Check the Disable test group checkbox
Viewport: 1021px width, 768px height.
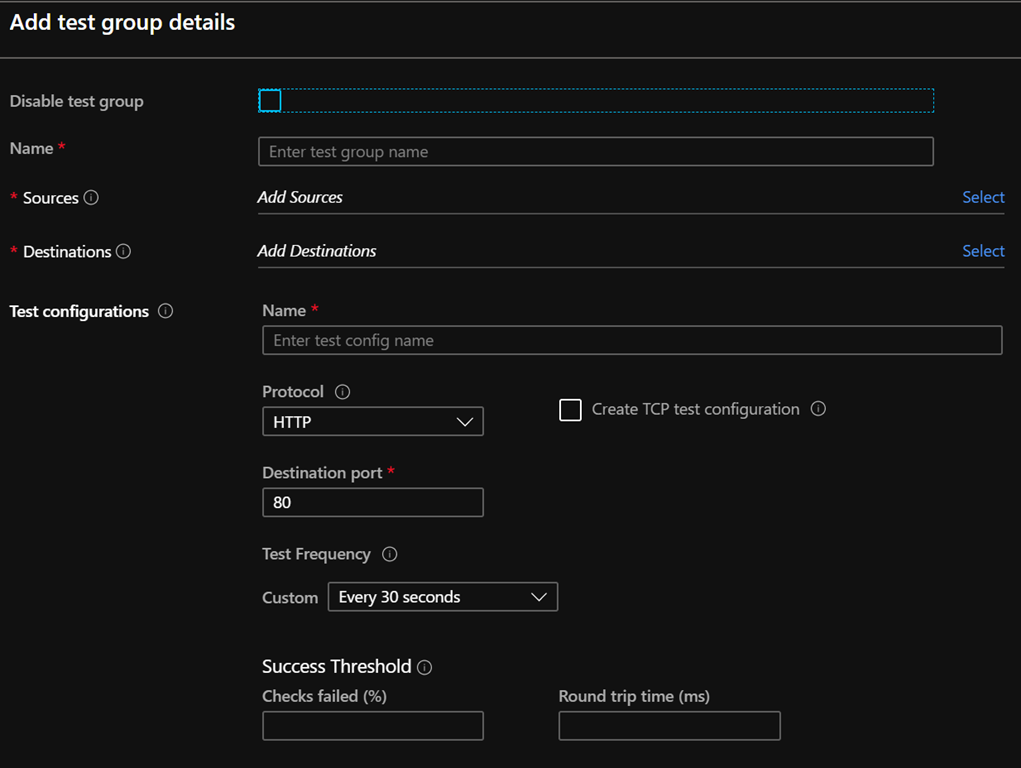point(270,100)
